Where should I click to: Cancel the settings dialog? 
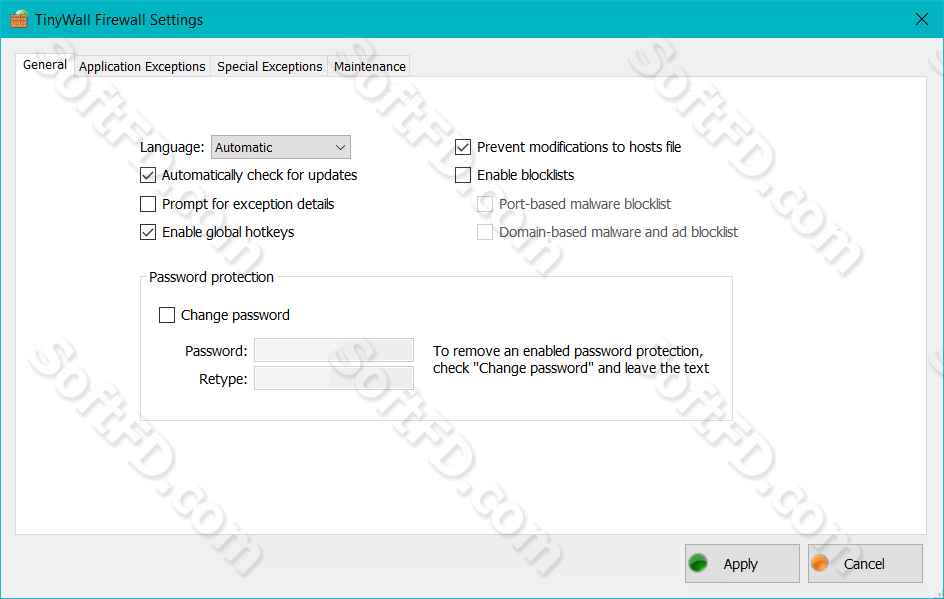click(x=865, y=563)
